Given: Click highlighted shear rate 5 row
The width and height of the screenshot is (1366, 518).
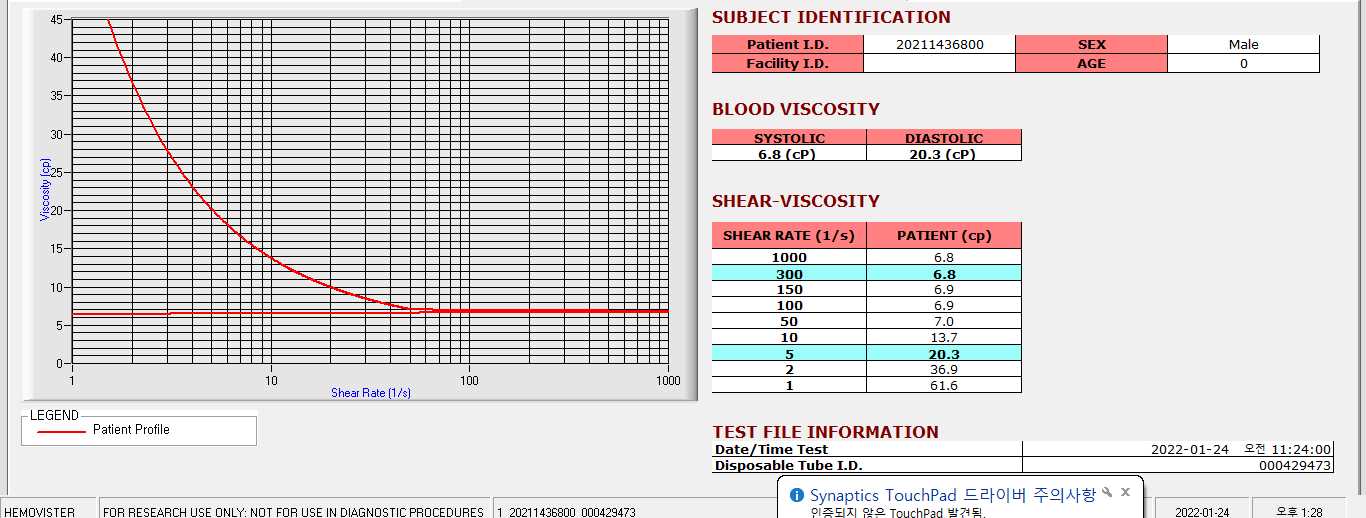Looking at the screenshot, I should (866, 354).
